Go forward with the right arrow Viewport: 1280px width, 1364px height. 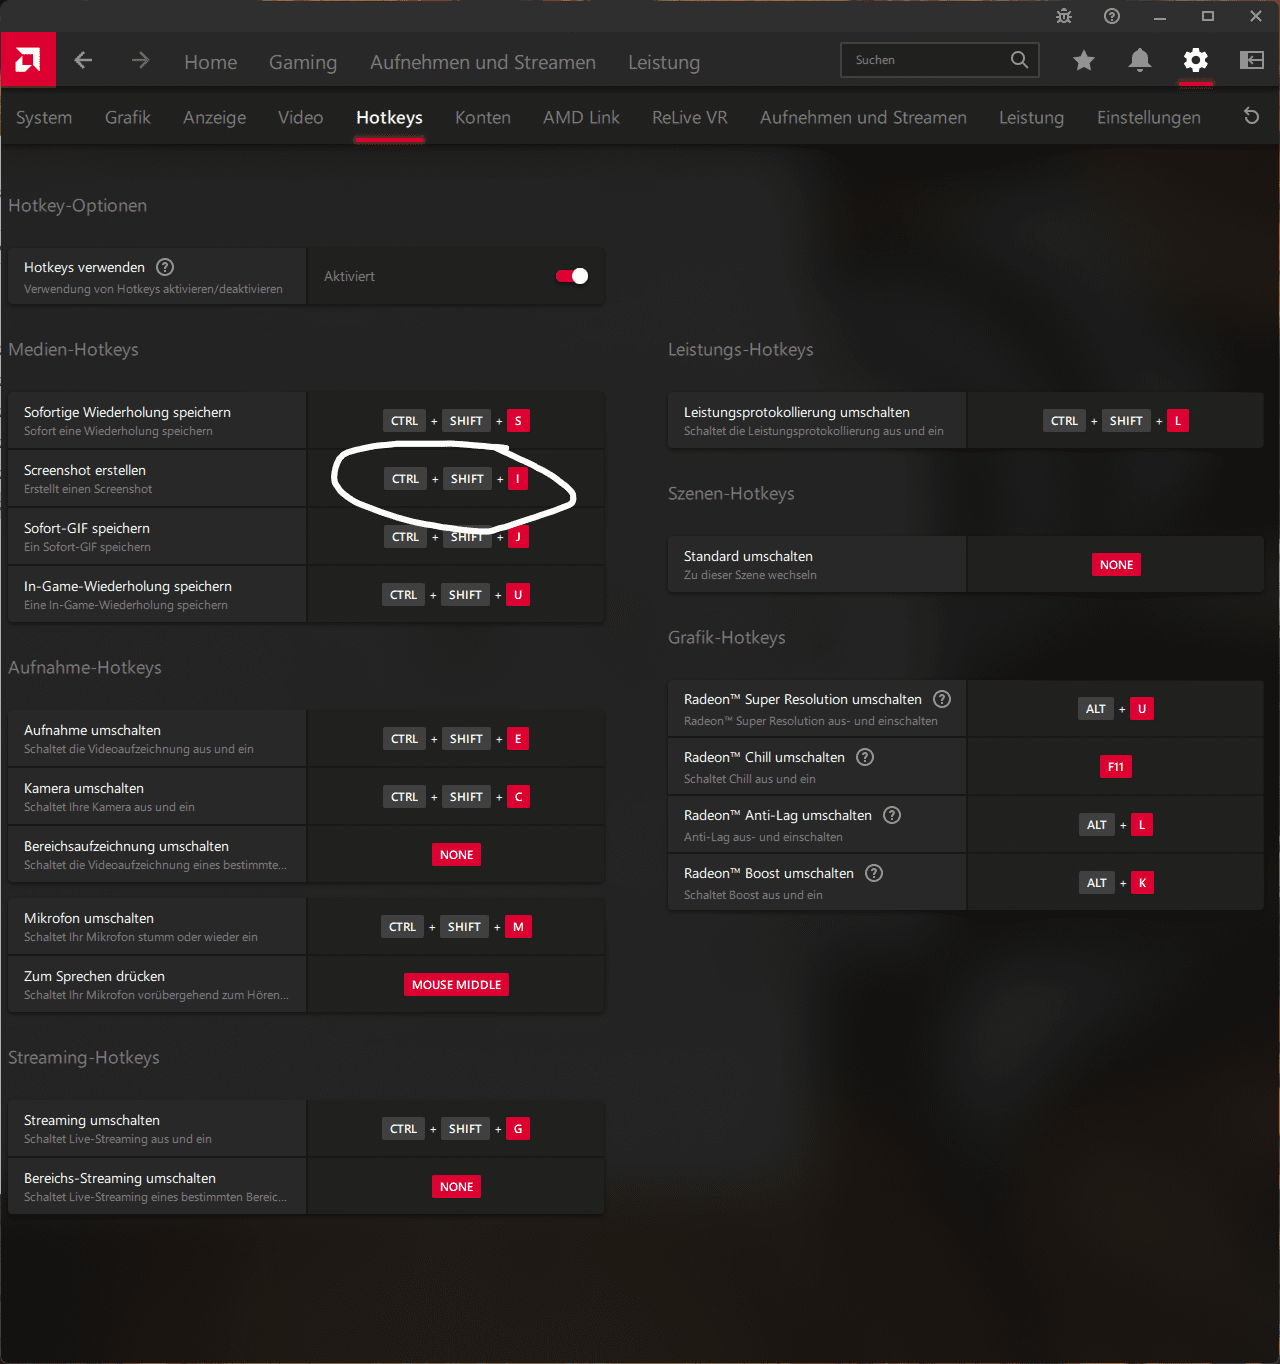tap(140, 60)
